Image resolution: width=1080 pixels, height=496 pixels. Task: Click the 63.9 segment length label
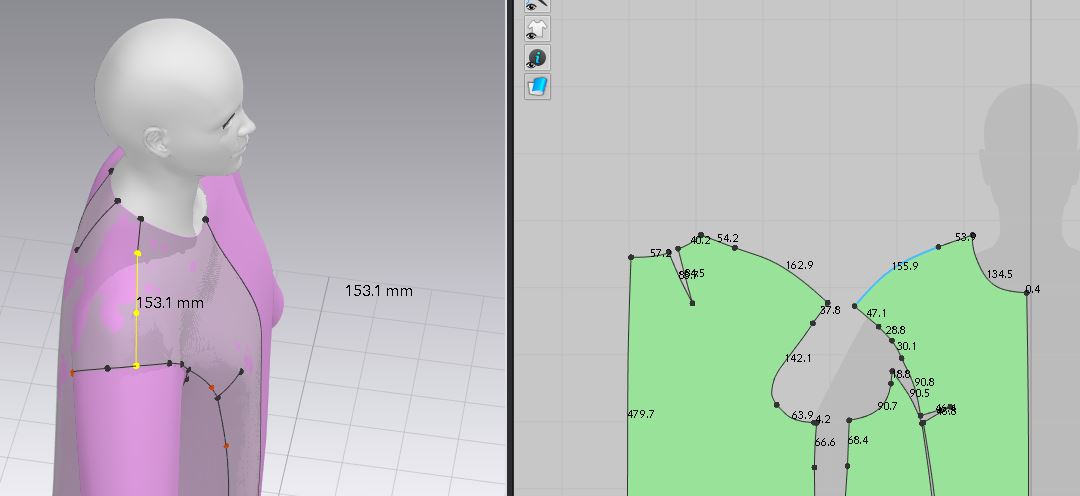pos(802,415)
